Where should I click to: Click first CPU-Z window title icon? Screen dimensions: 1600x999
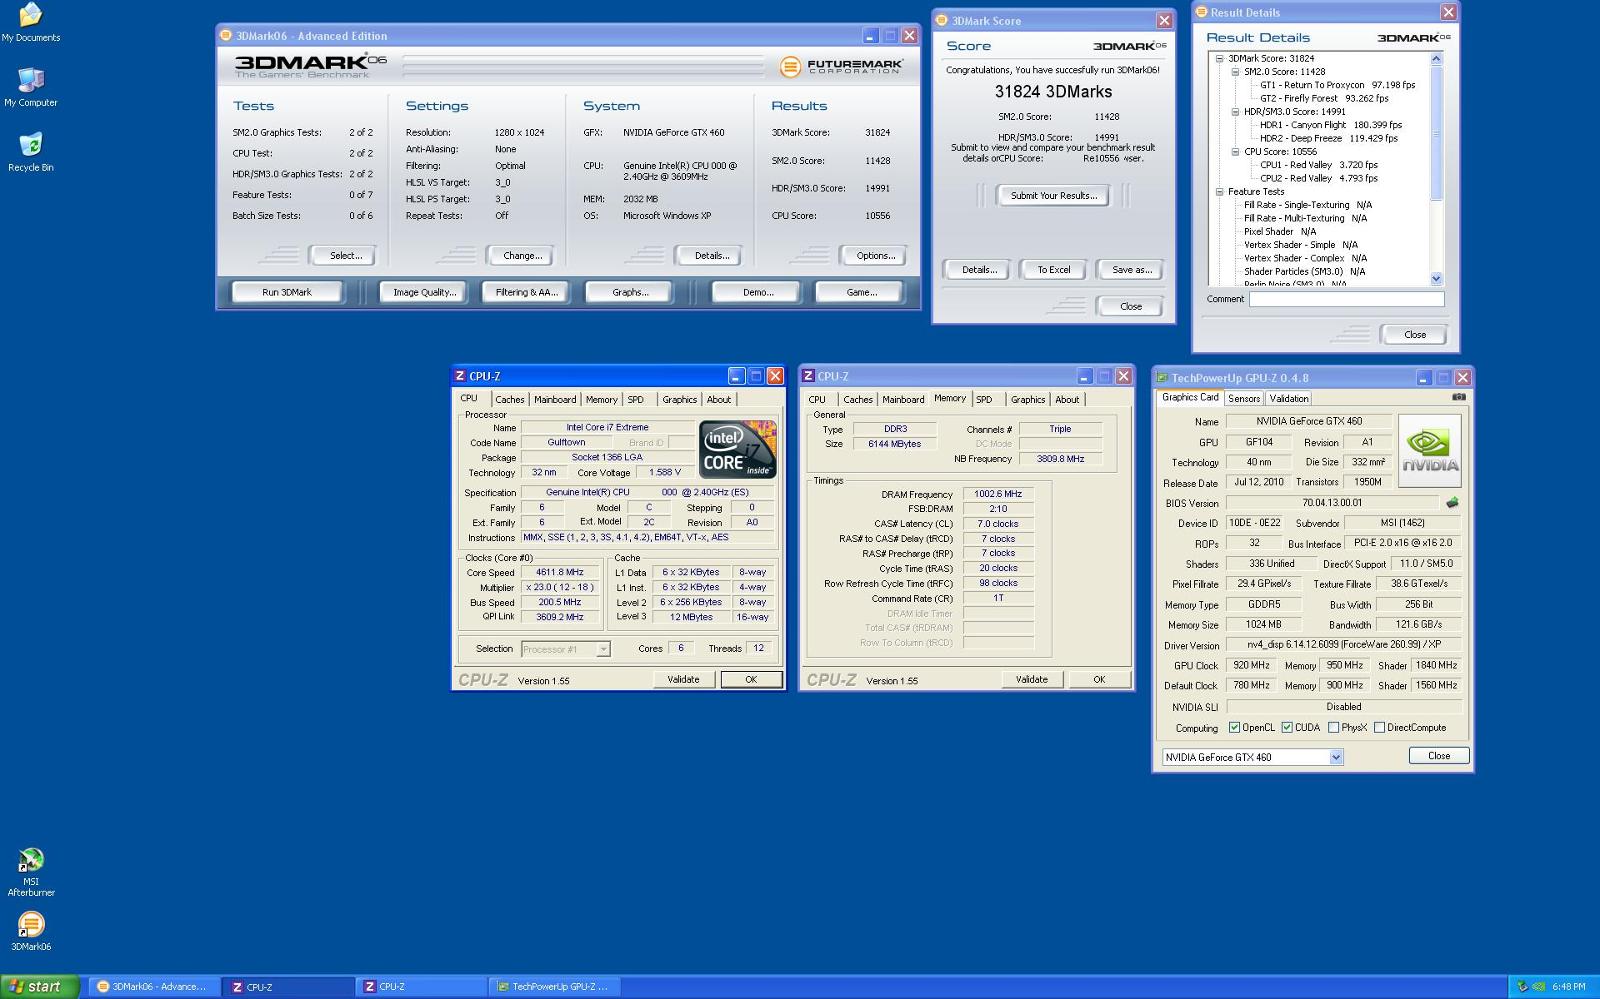pos(460,376)
